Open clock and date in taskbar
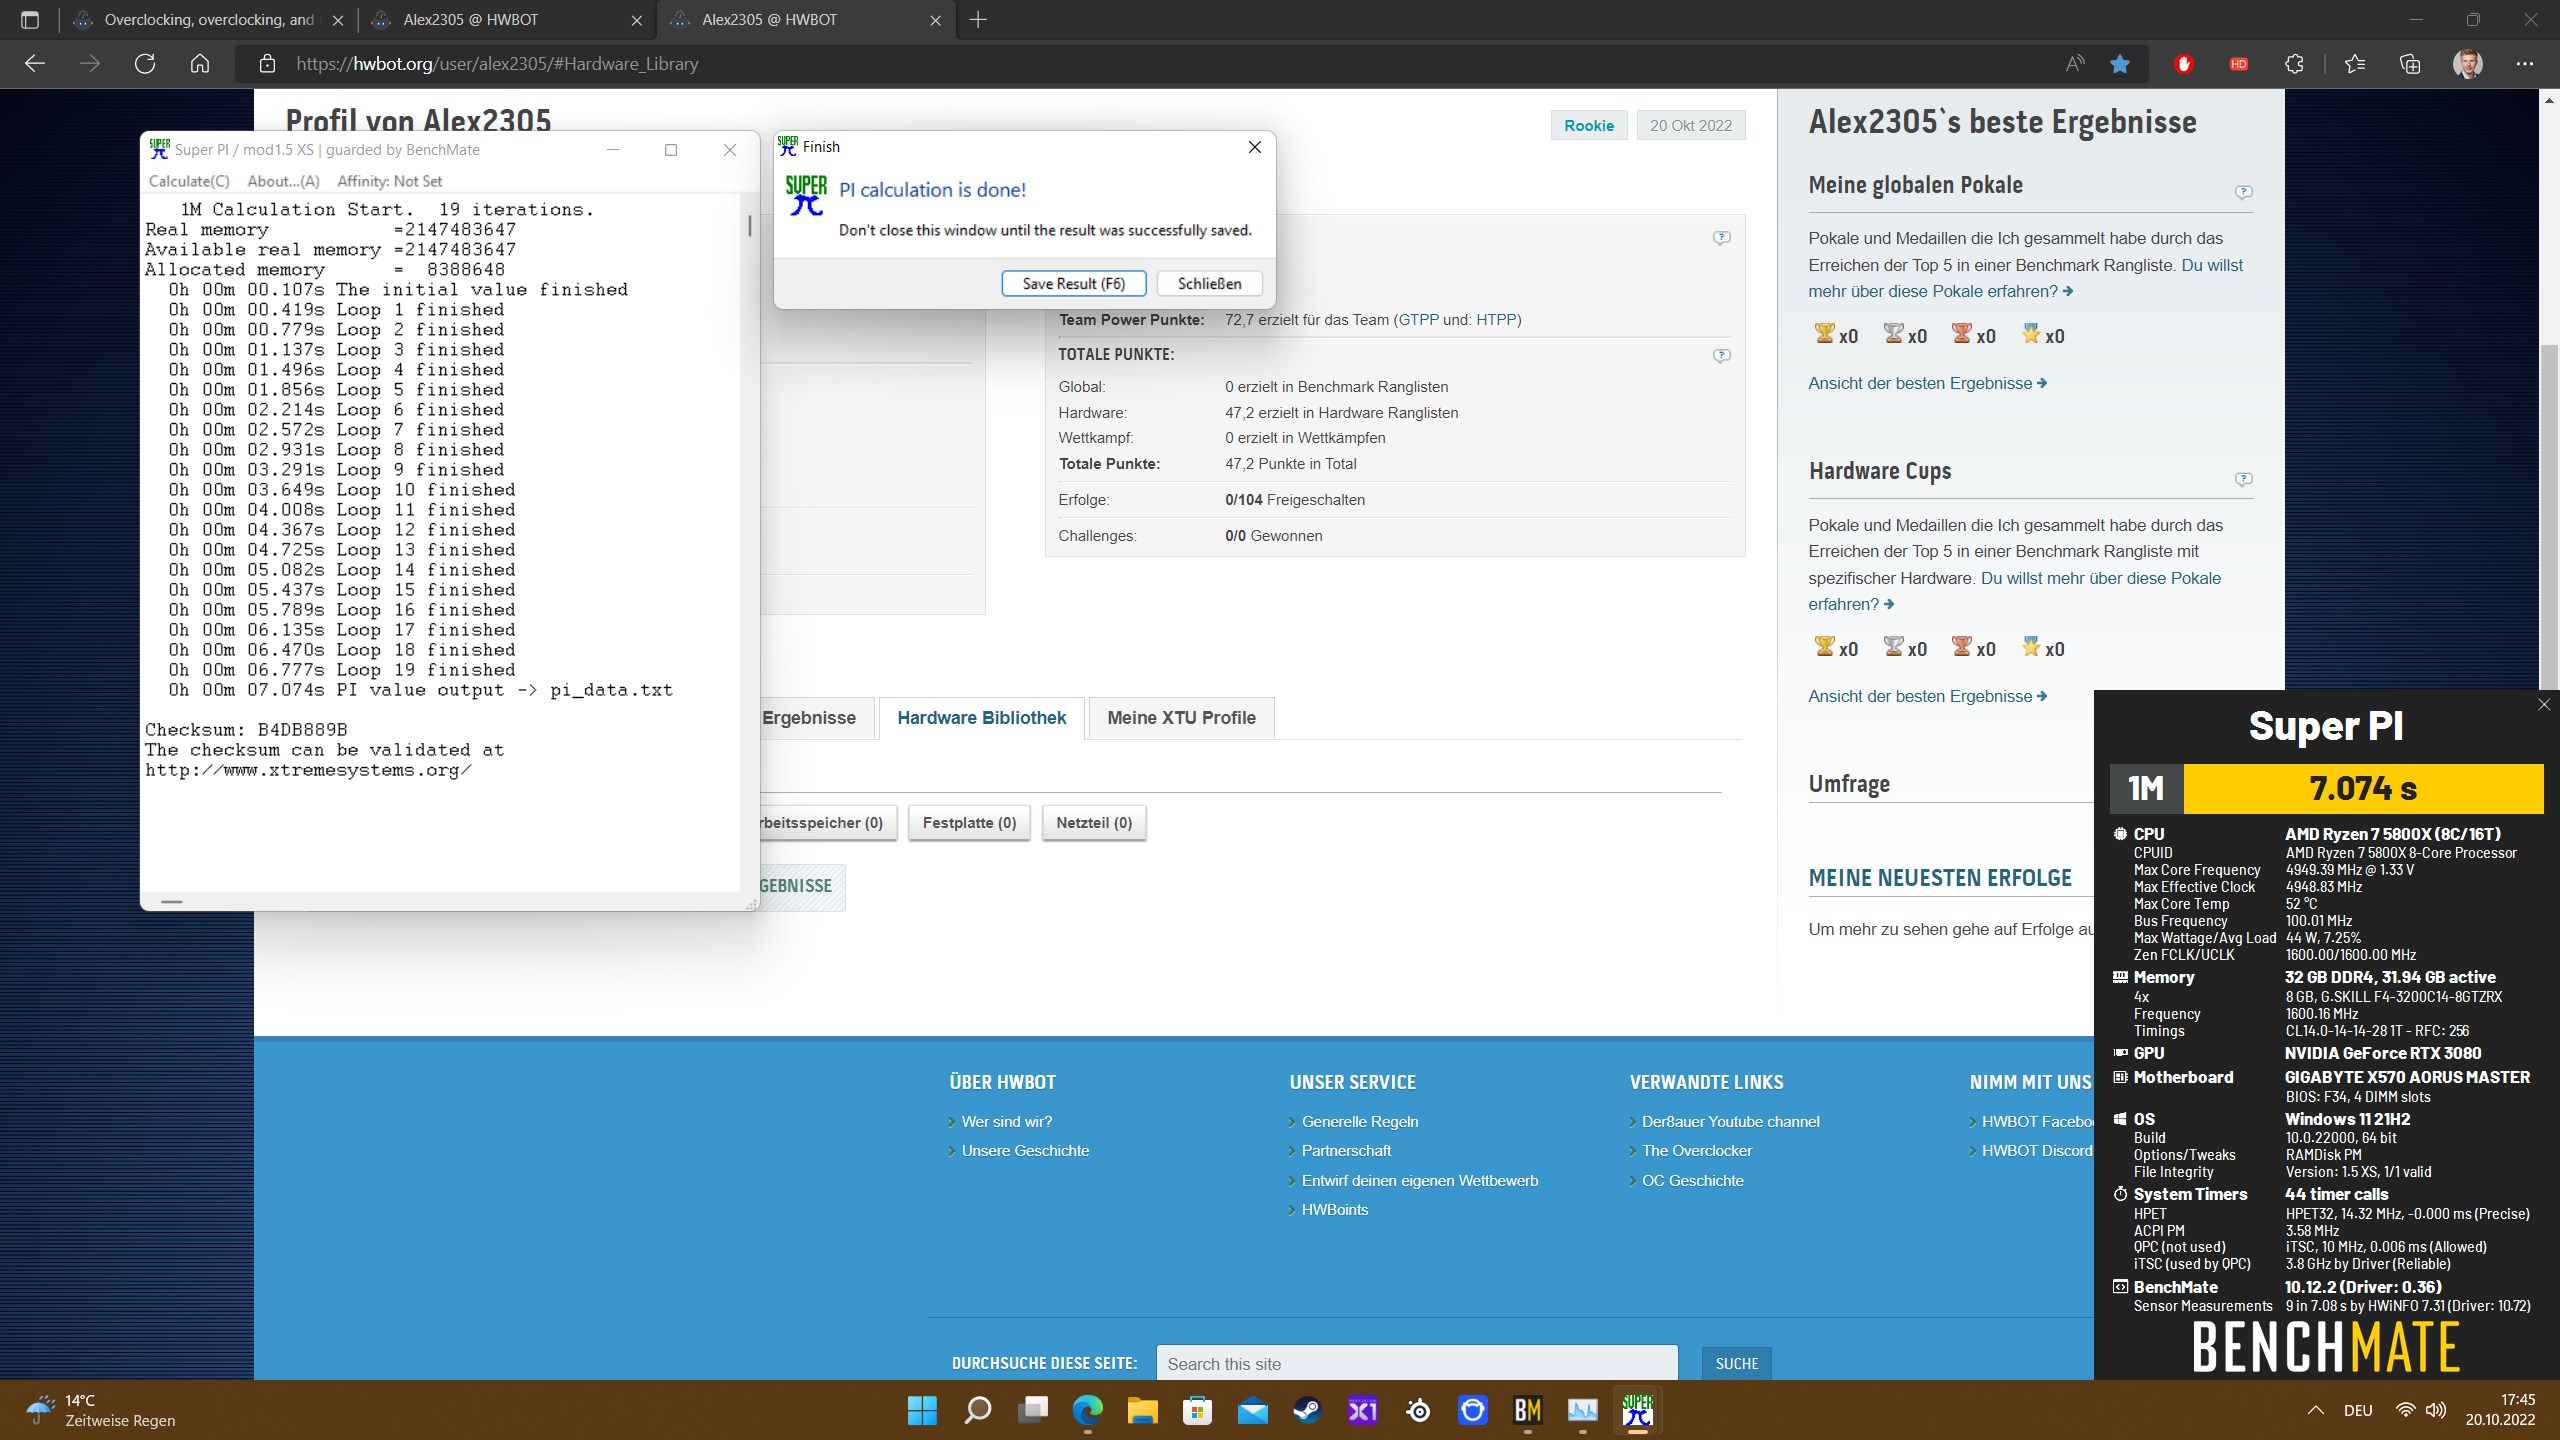2560x1440 pixels. tap(2500, 1411)
